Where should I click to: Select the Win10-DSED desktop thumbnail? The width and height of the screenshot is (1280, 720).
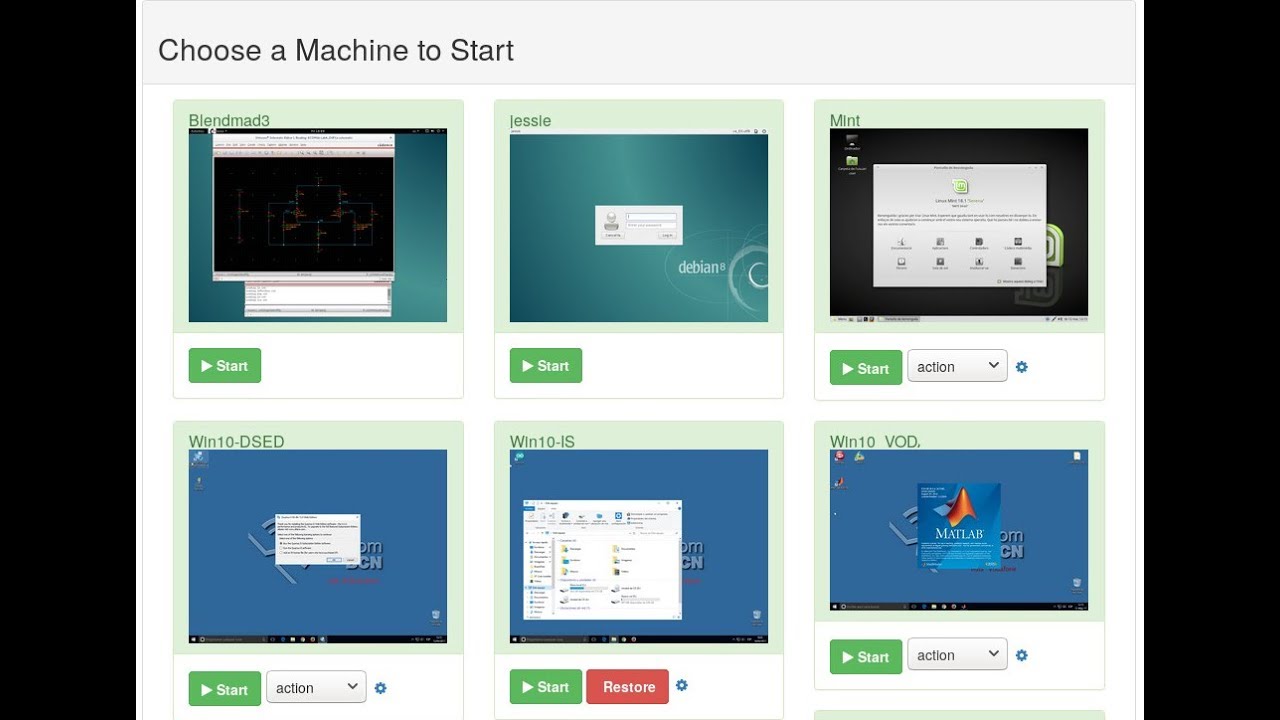[318, 546]
